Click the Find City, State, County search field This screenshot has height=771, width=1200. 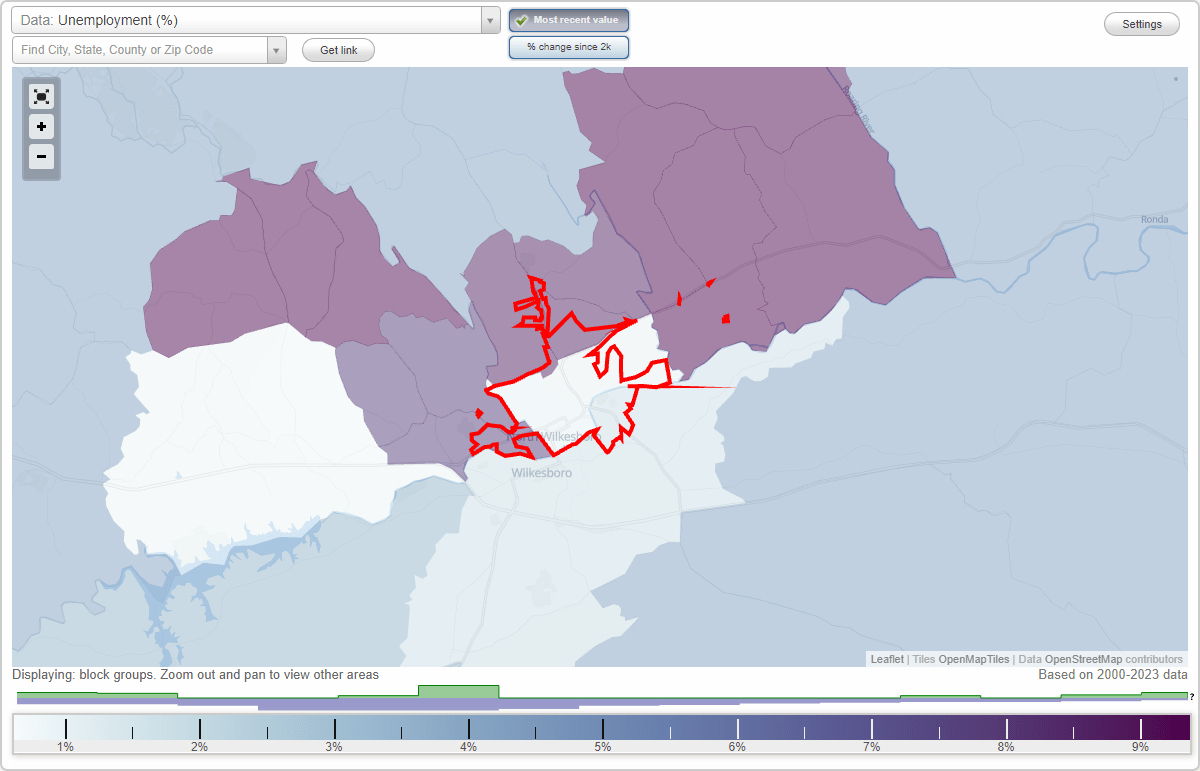140,50
